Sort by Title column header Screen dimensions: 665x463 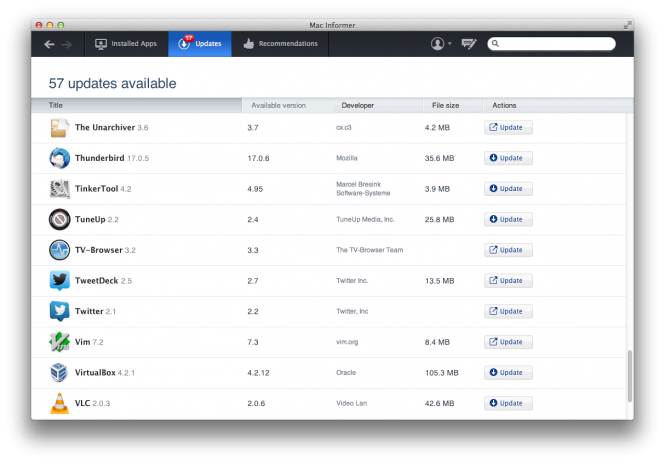coord(136,105)
